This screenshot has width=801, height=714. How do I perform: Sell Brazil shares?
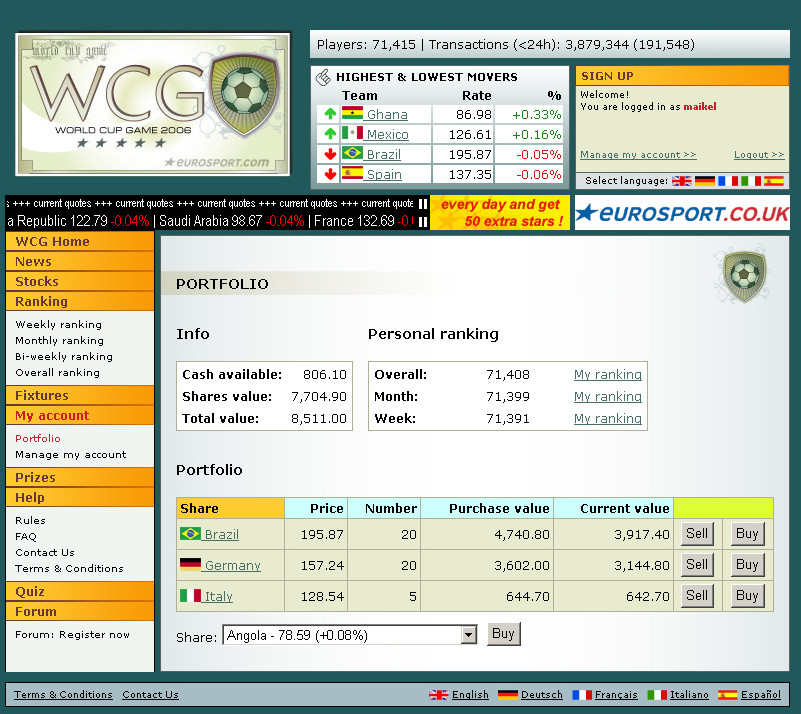coord(697,534)
